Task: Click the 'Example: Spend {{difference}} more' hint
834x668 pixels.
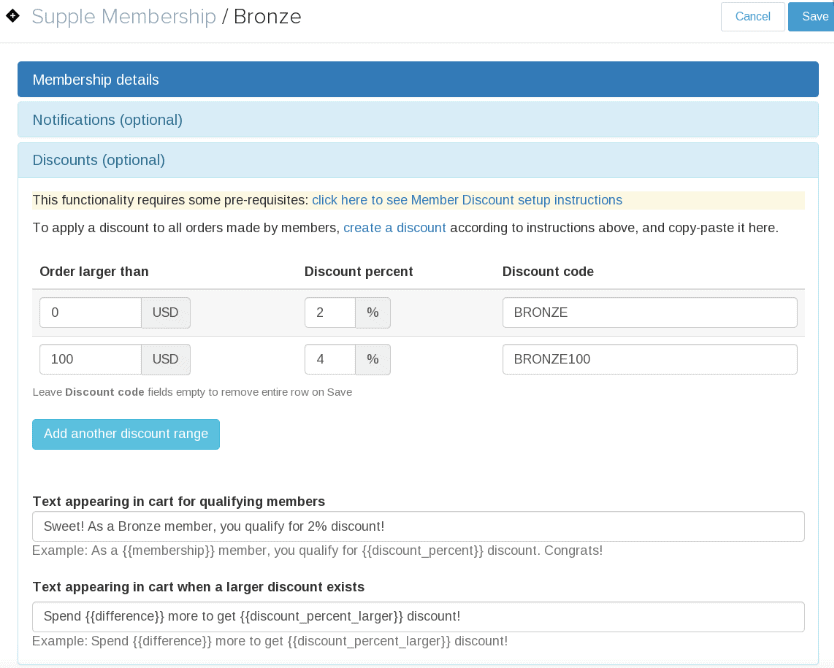Action: [270, 641]
